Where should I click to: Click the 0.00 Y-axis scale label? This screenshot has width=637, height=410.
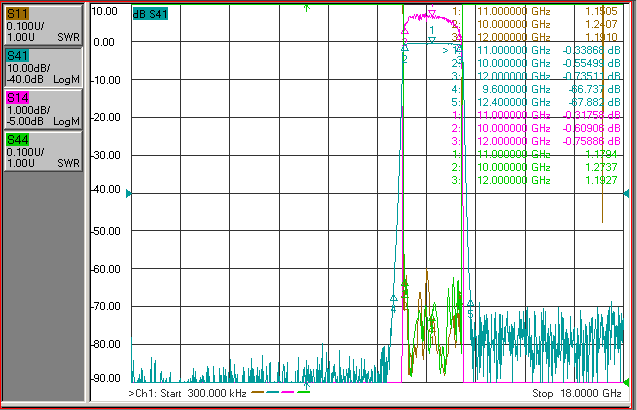tap(104, 42)
